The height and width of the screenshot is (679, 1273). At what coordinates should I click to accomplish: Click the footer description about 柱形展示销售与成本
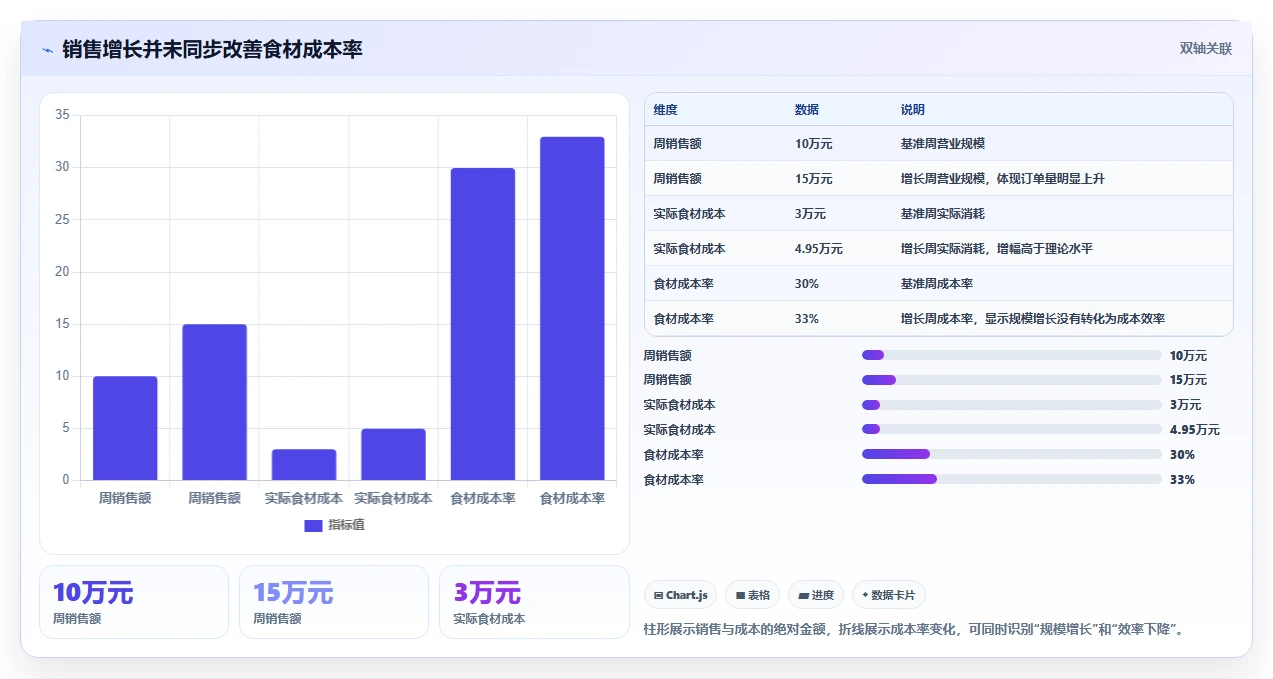(x=914, y=630)
